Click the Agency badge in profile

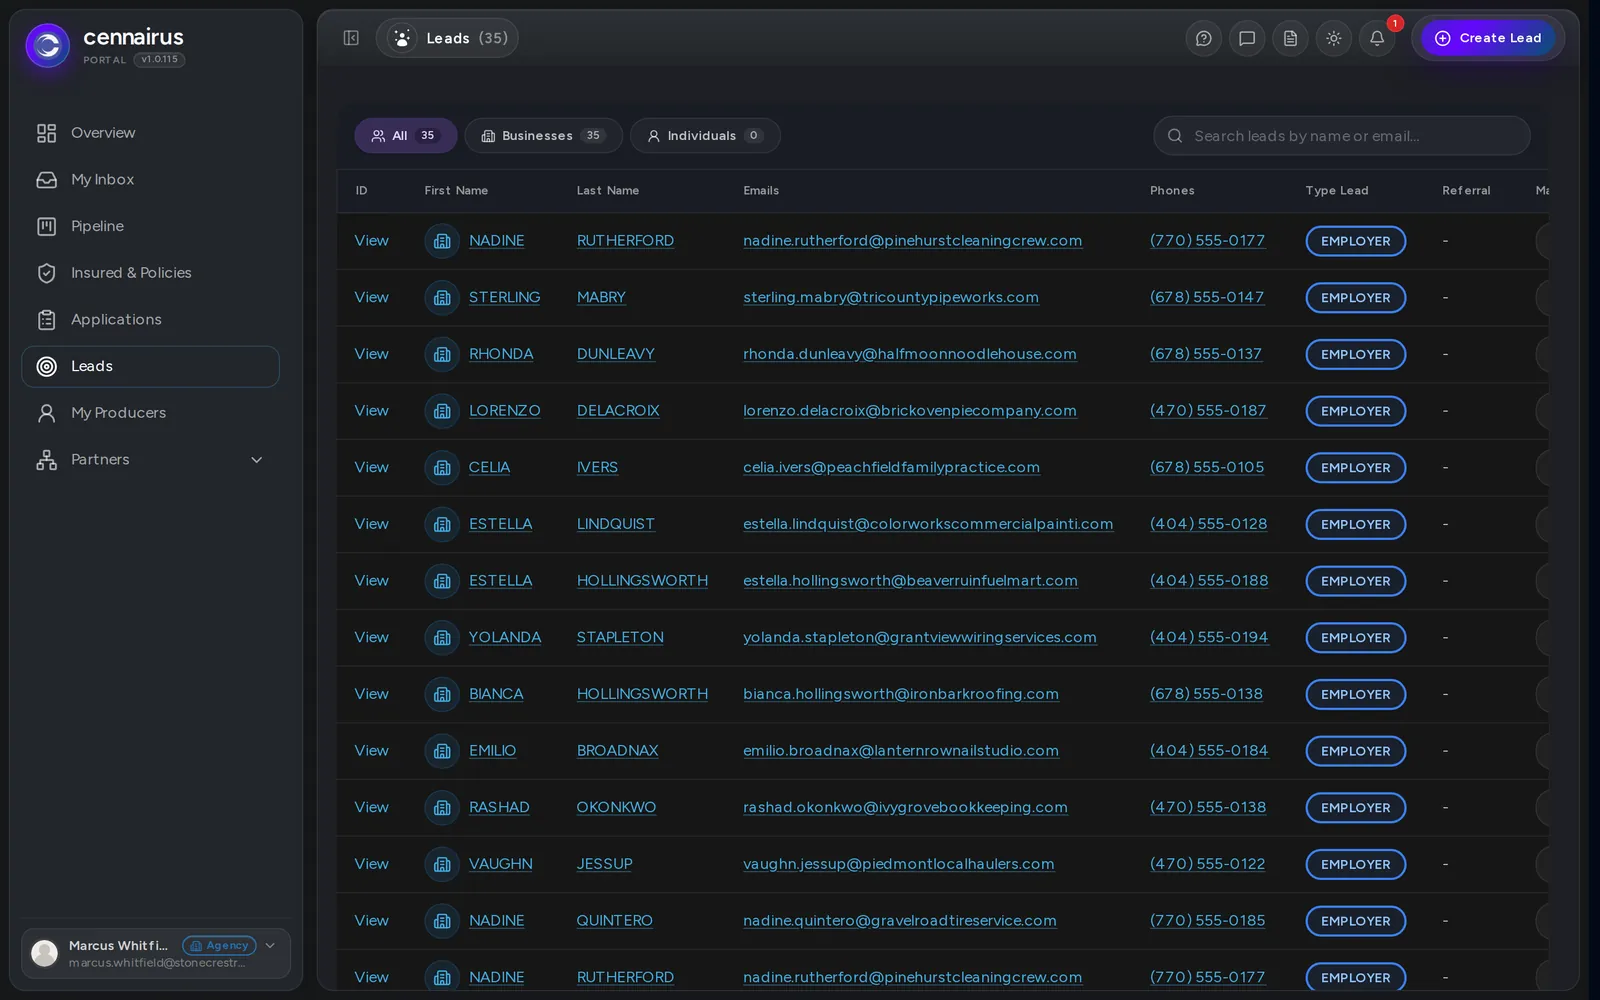click(219, 946)
